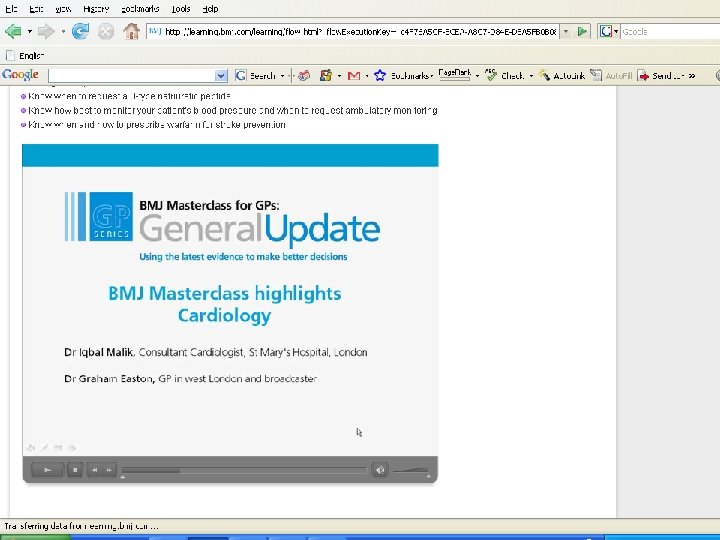Fast forward the video player

[109, 470]
